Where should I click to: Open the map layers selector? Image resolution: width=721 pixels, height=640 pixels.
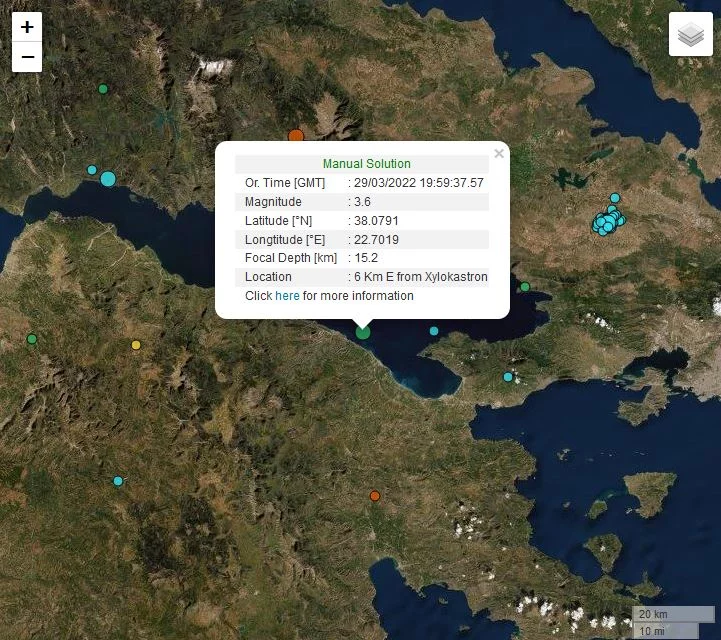tap(690, 35)
